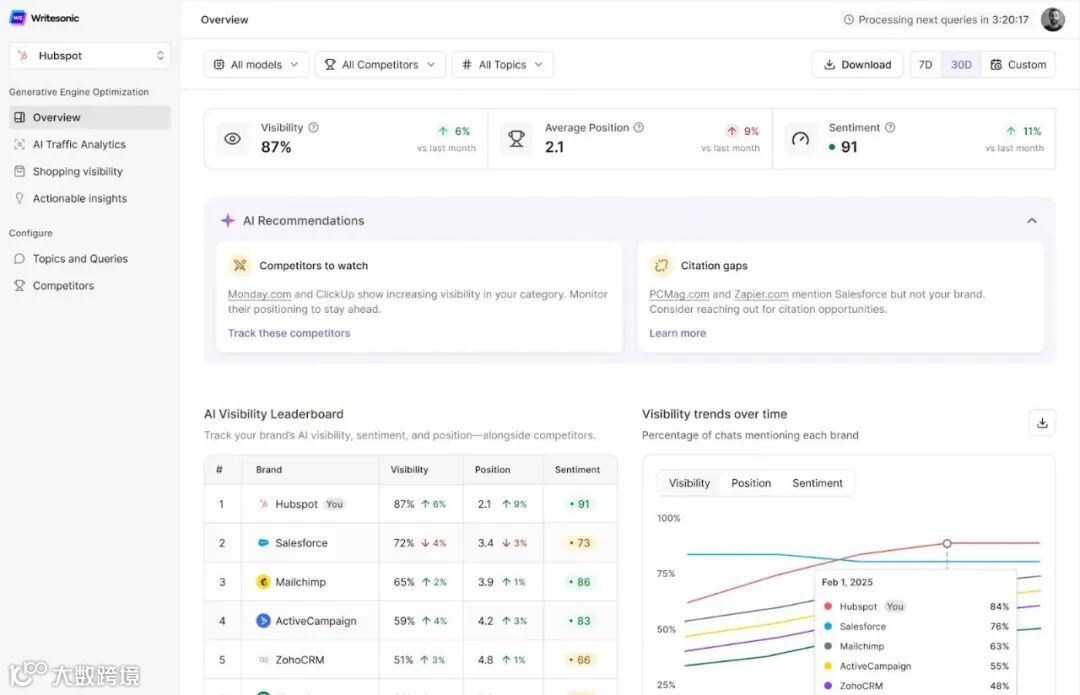Expand the All Competitors filter dropdown
This screenshot has height=695, width=1080.
[380, 65]
